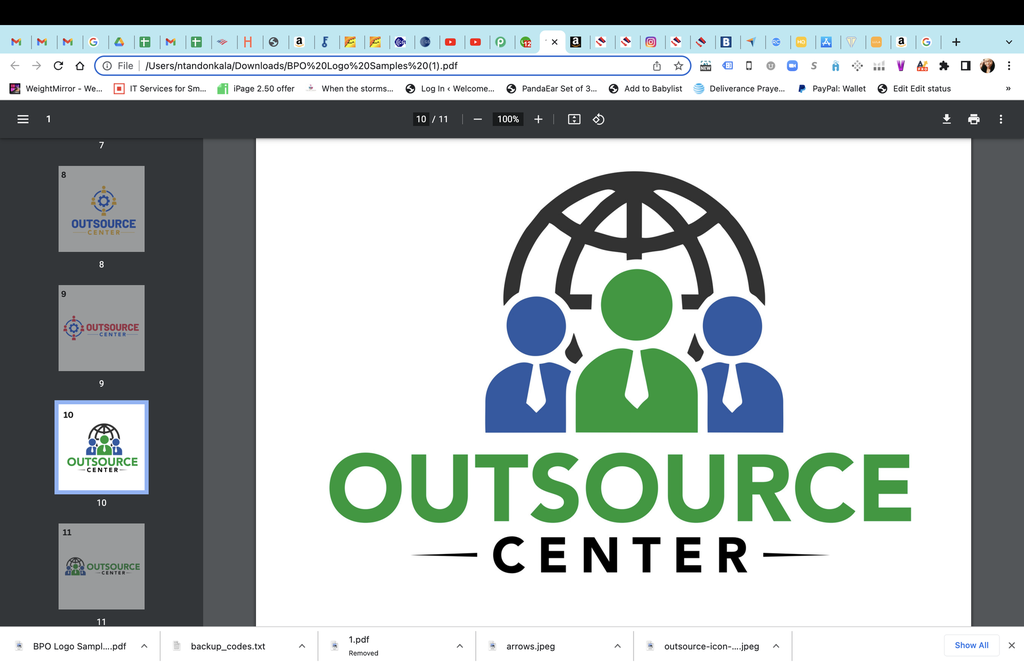Show the hidden bookmarks overflow
Image resolution: width=1024 pixels, height=665 pixels.
[1007, 89]
